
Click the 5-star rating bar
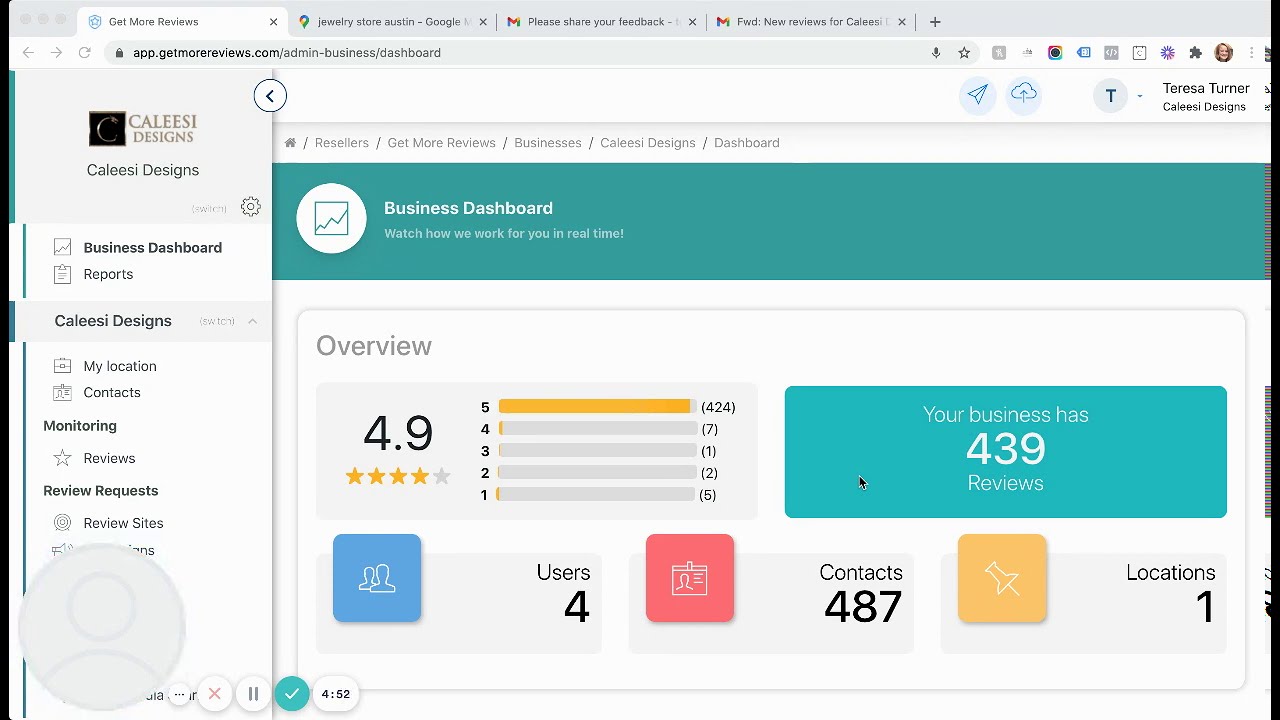click(597, 407)
